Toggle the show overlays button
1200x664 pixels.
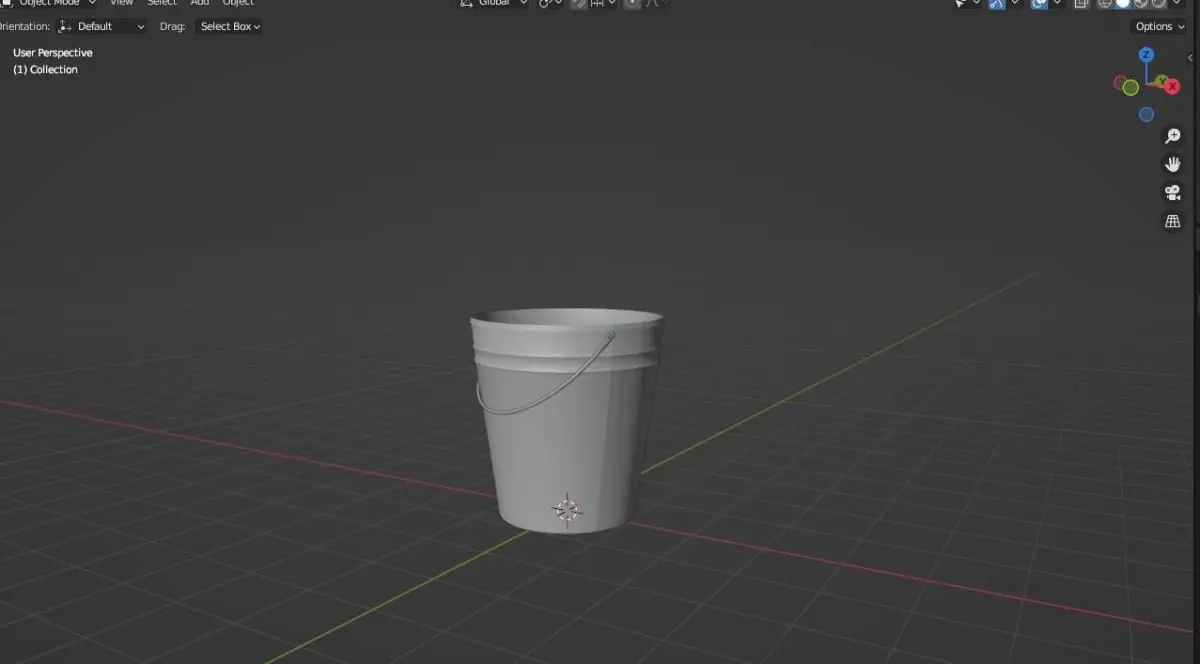pos(1039,3)
